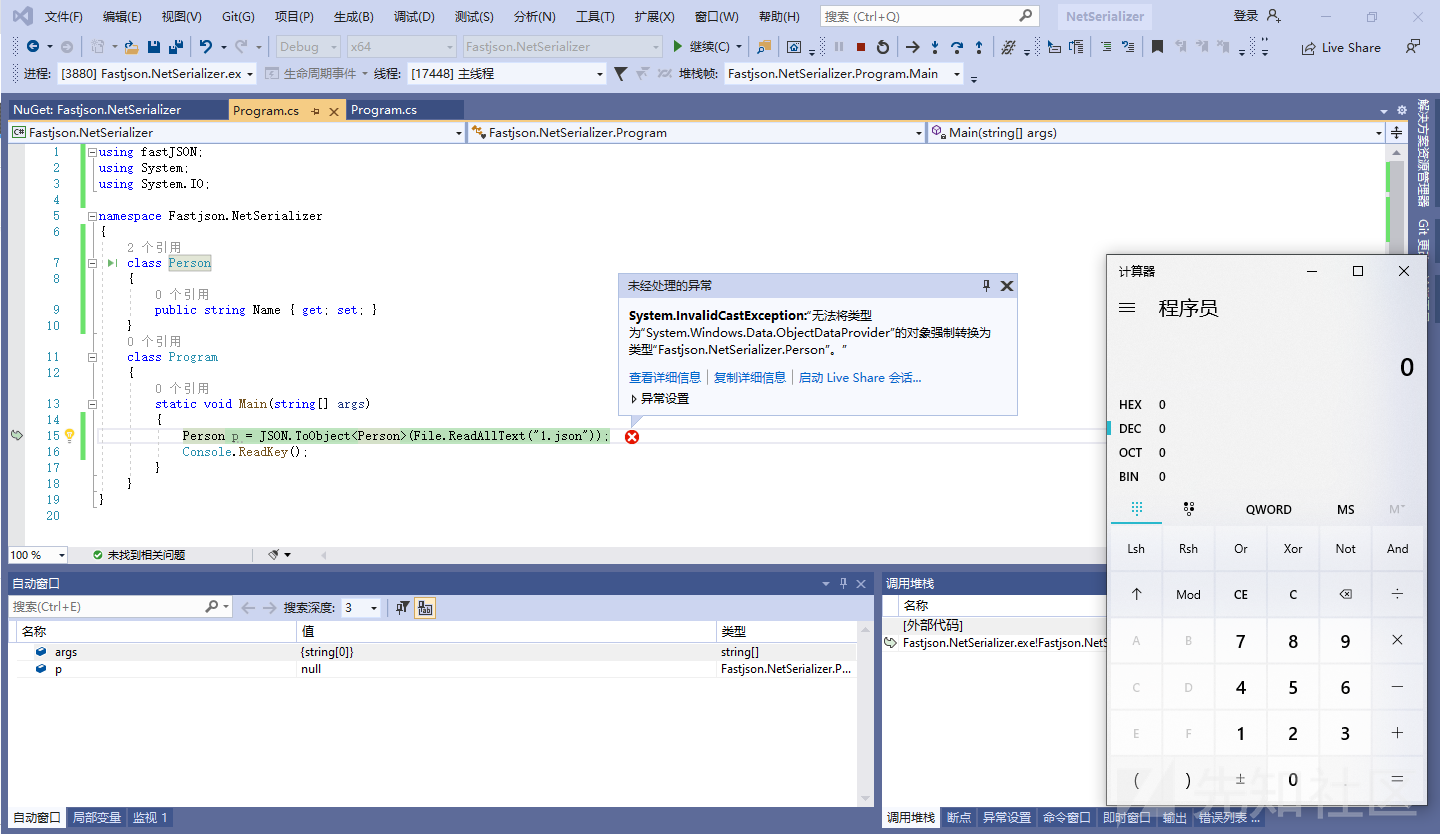Open the calculator hamburger menu

(x=1127, y=308)
